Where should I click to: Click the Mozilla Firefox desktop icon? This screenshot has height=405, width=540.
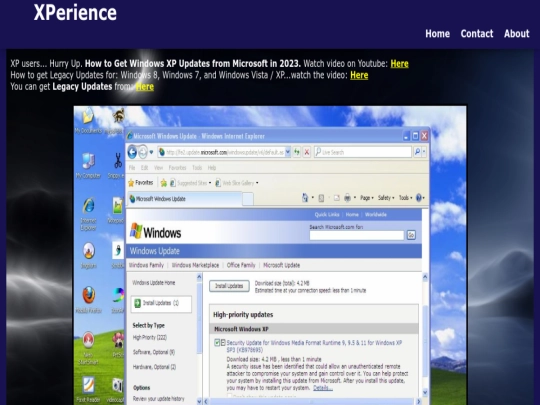89,300
